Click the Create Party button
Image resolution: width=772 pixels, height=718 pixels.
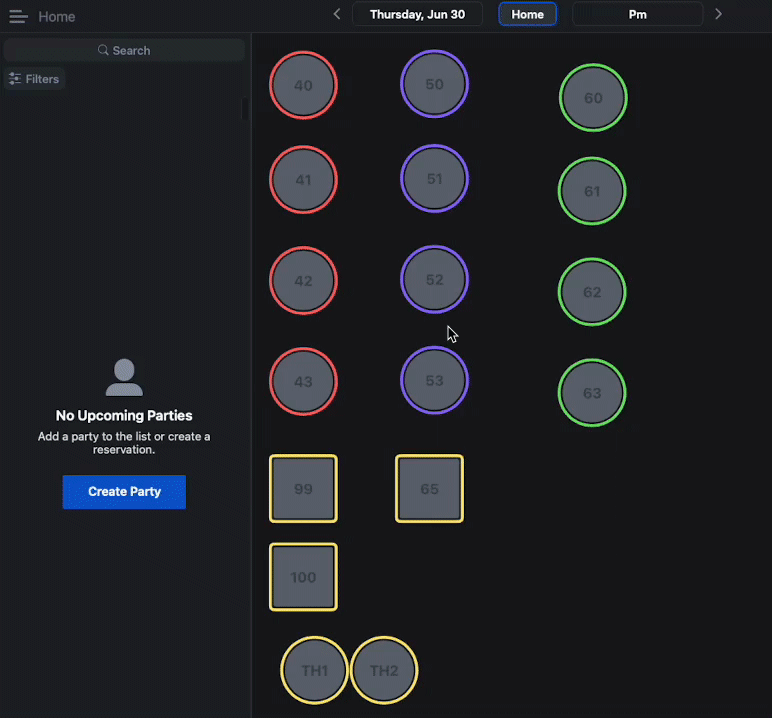point(124,491)
